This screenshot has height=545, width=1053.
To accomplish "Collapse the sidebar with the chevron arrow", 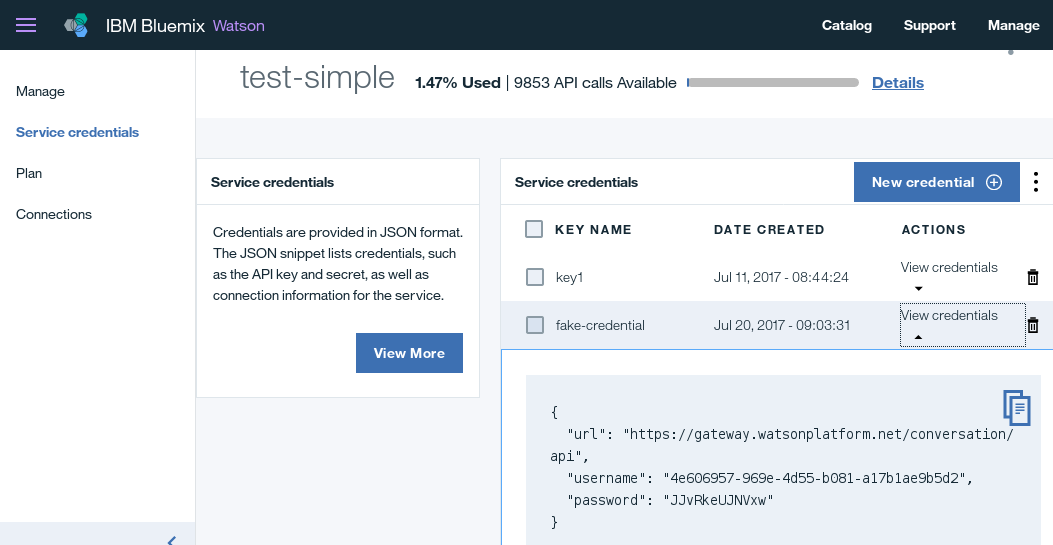I will point(172,540).
